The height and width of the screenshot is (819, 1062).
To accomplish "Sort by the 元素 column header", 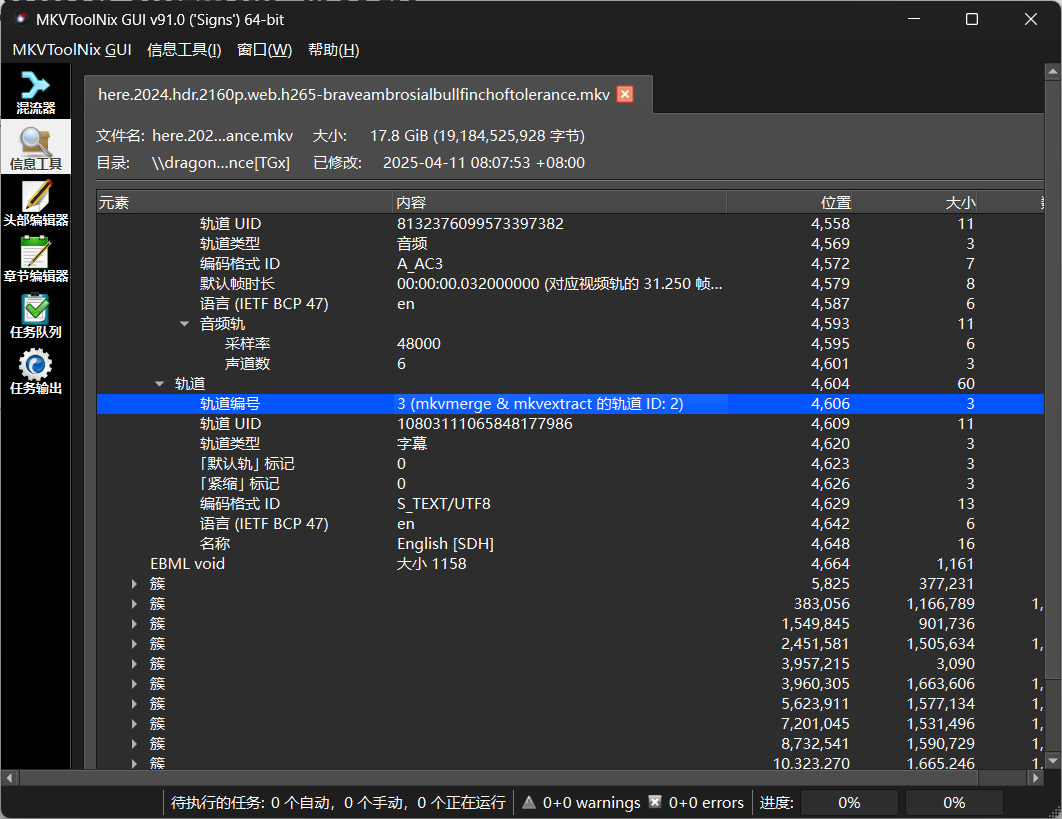I will pyautogui.click(x=245, y=202).
